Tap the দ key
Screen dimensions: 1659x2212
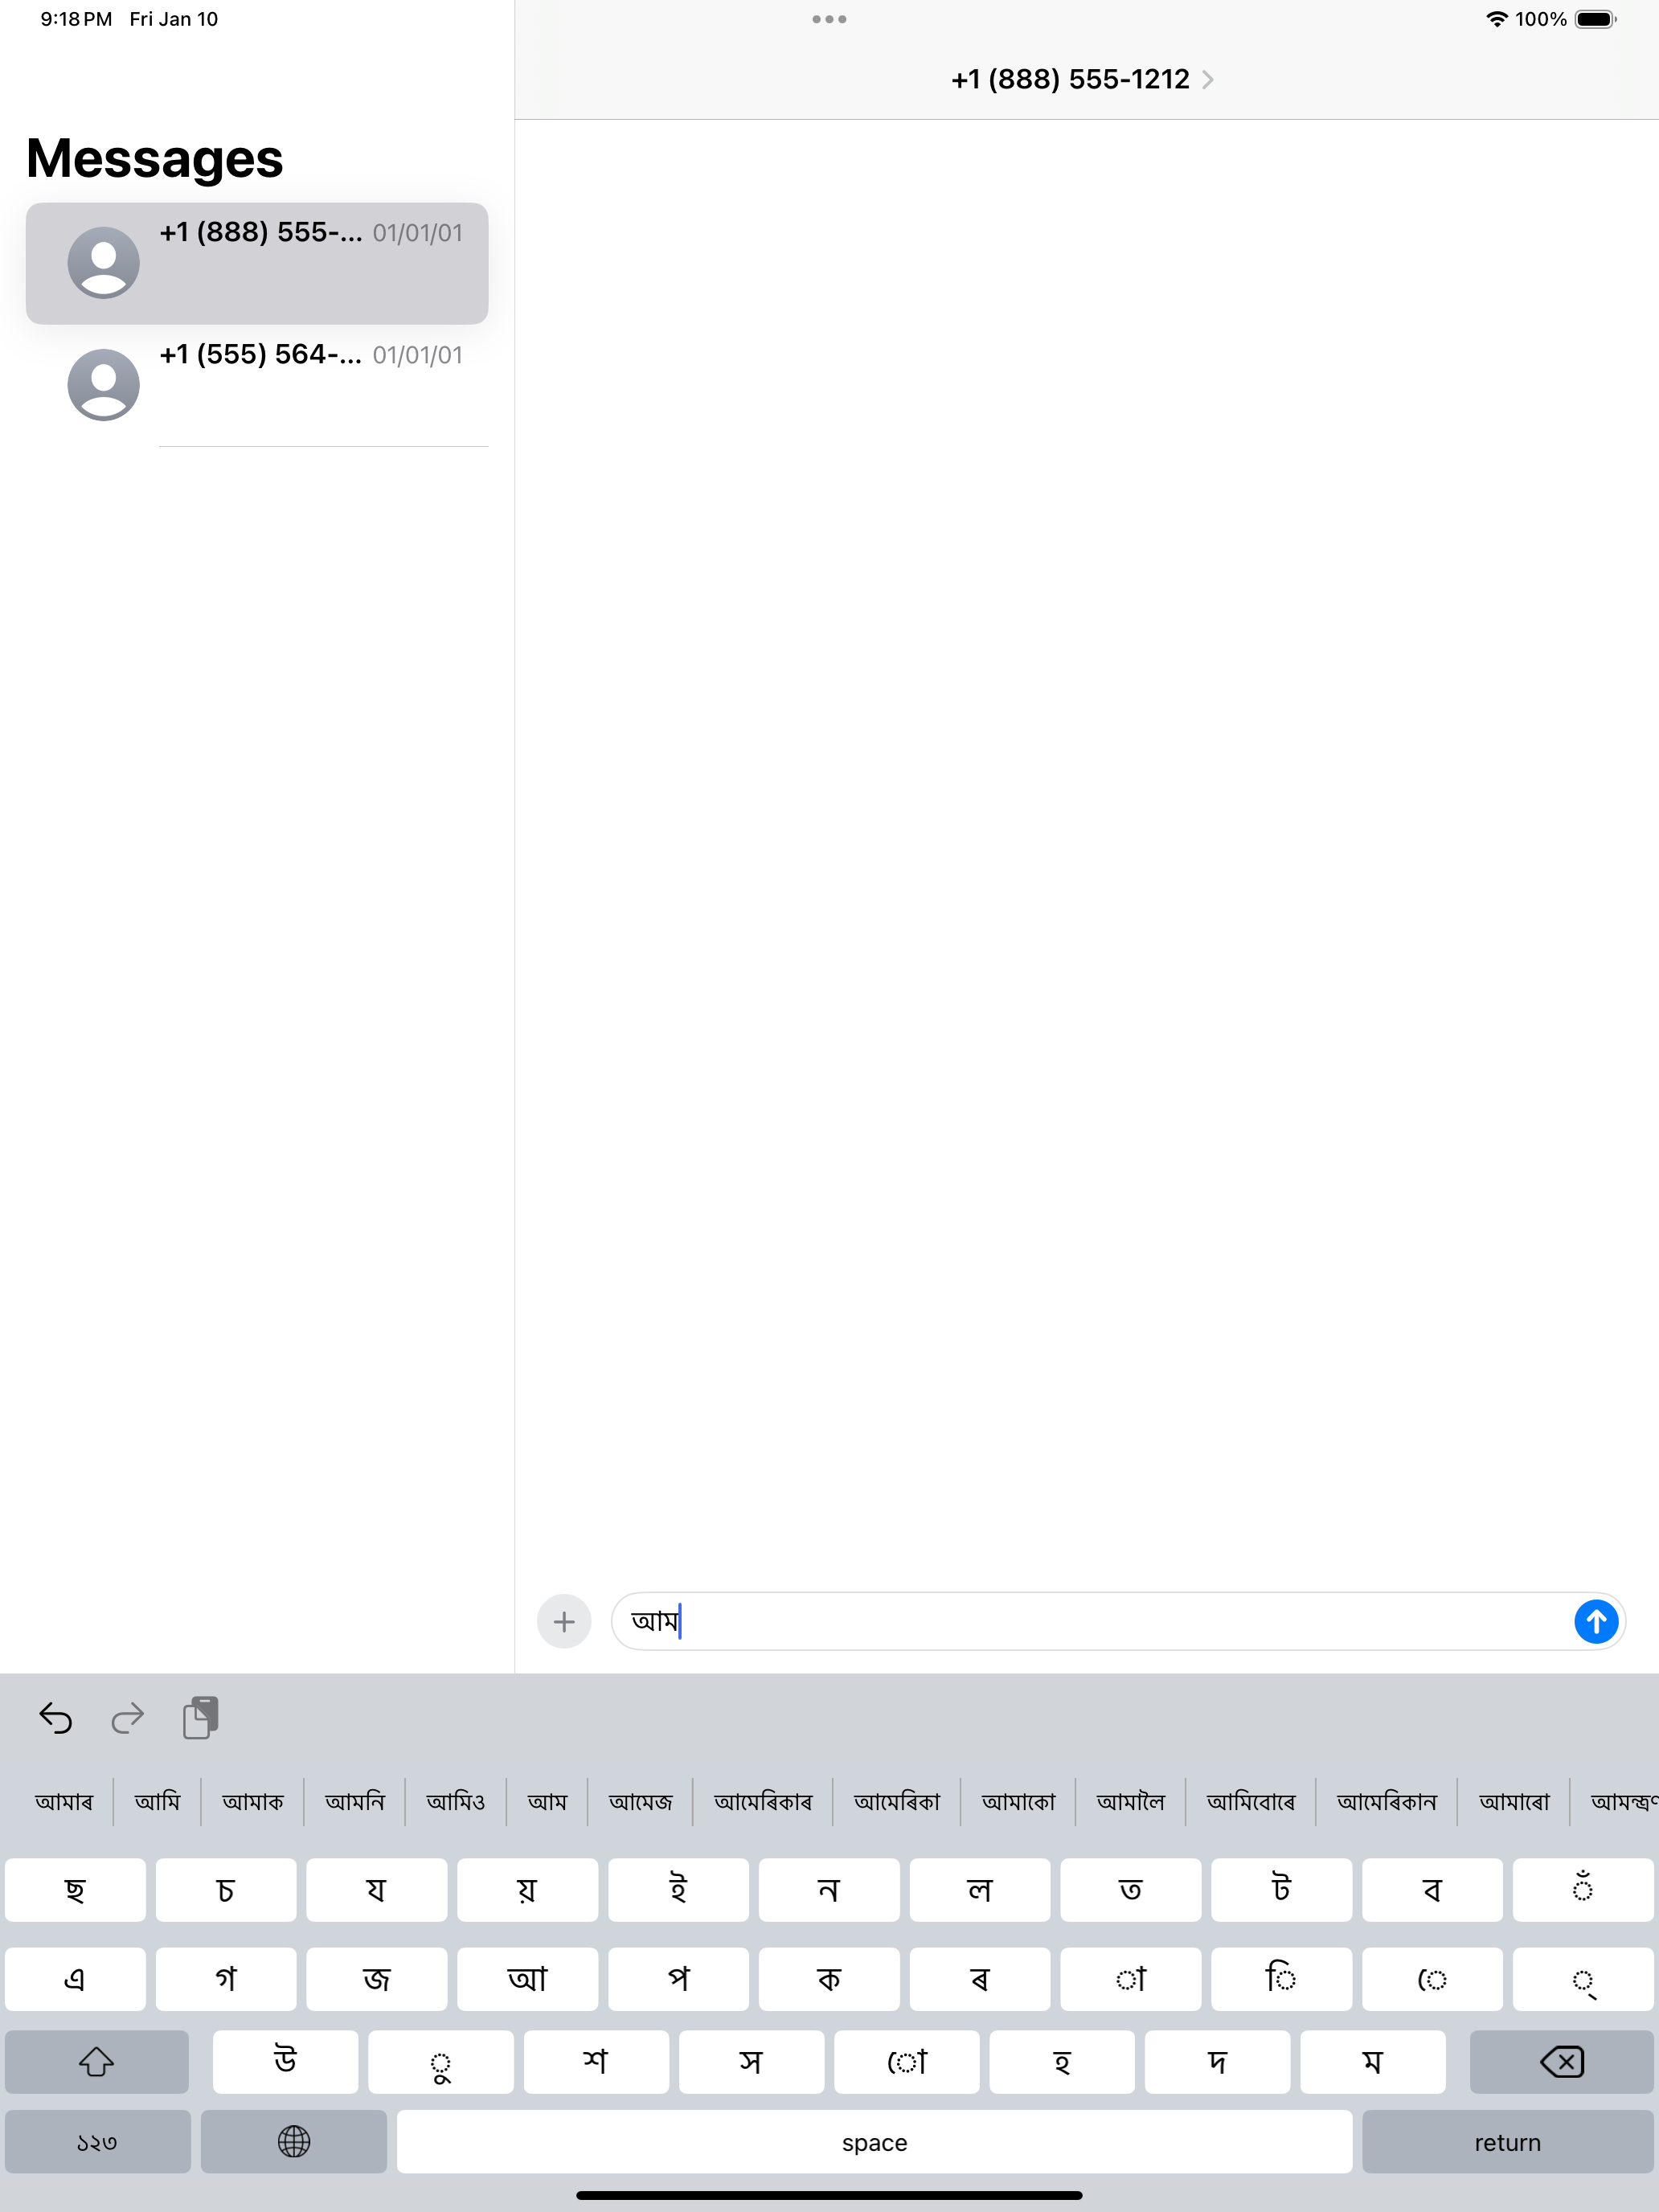click(x=1217, y=2061)
